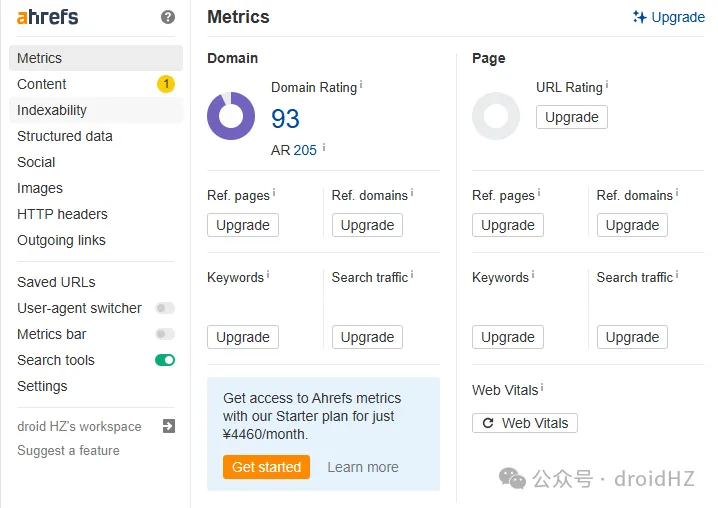The width and height of the screenshot is (718, 508).
Task: Click the Ahrefs logo
Action: [48, 17]
